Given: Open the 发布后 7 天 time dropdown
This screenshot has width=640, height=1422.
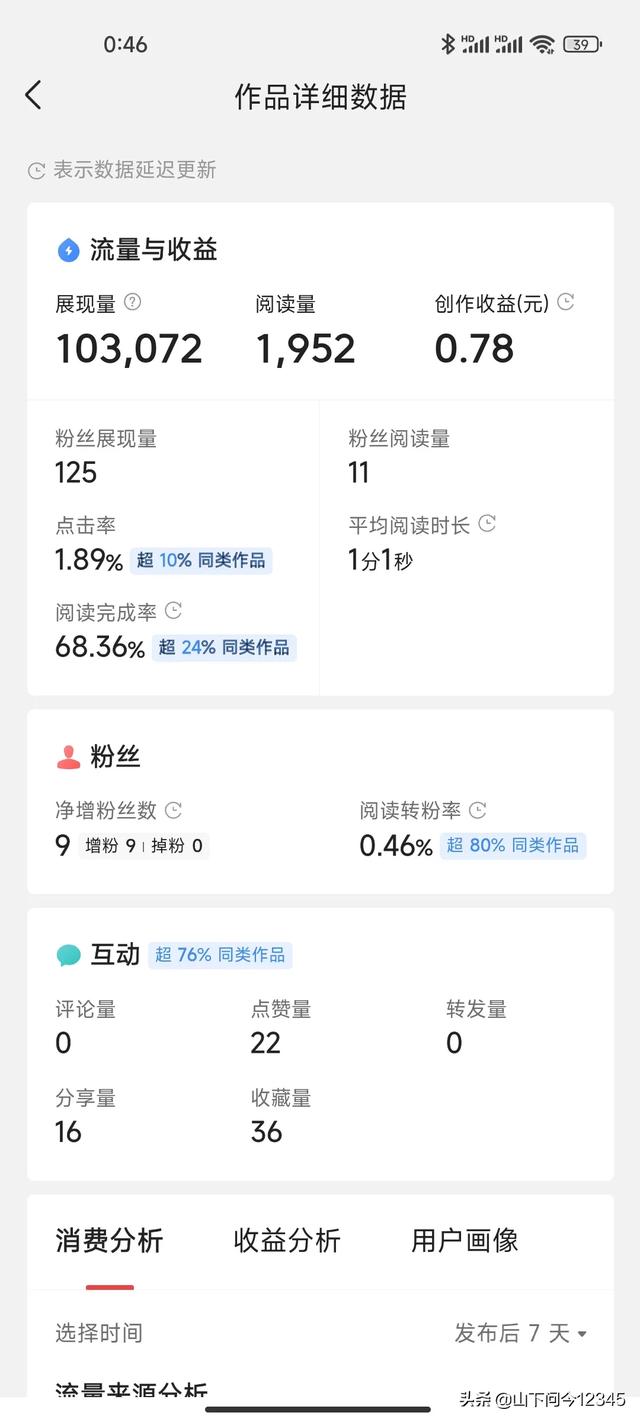Looking at the screenshot, I should coord(521,1333).
